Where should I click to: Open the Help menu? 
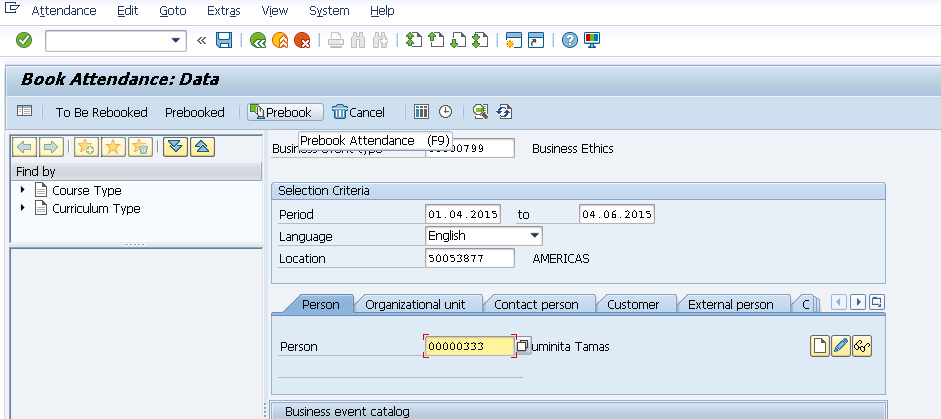tap(382, 11)
